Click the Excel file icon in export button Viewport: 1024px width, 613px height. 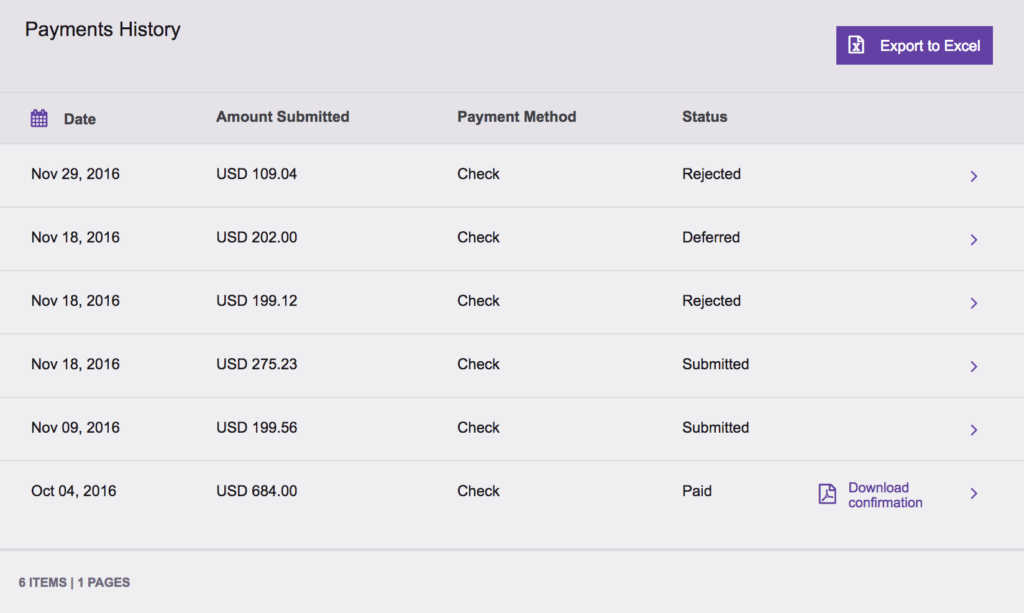[x=856, y=46]
